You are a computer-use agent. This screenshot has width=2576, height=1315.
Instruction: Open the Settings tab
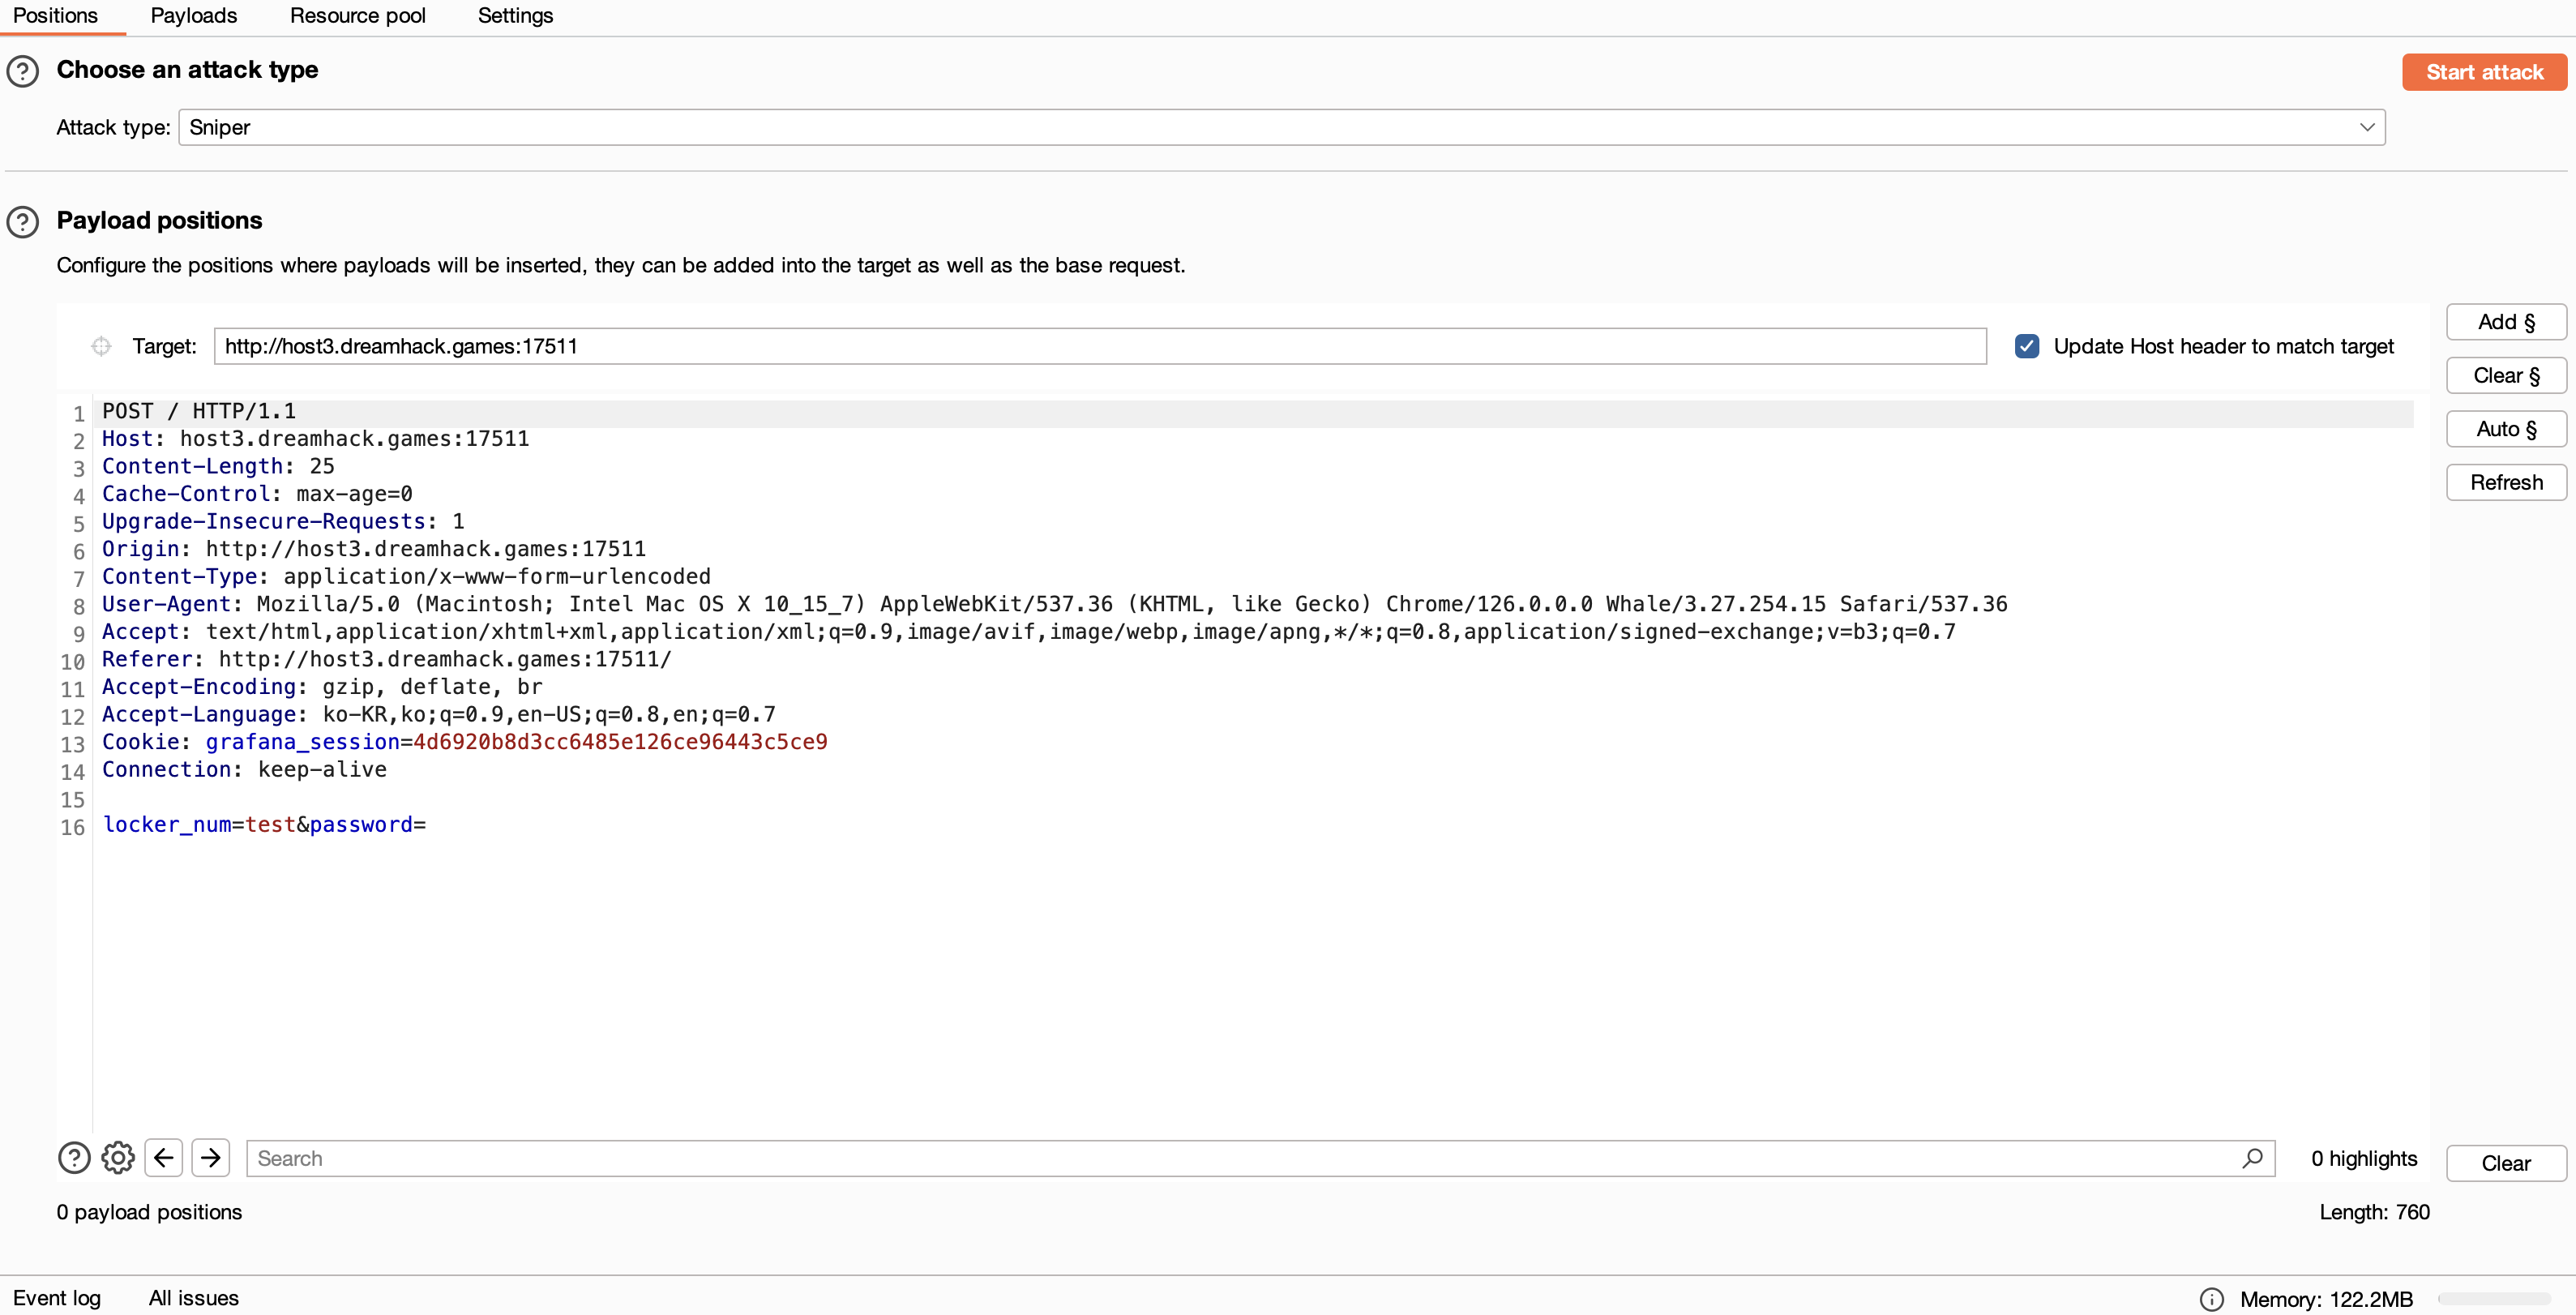[x=515, y=16]
